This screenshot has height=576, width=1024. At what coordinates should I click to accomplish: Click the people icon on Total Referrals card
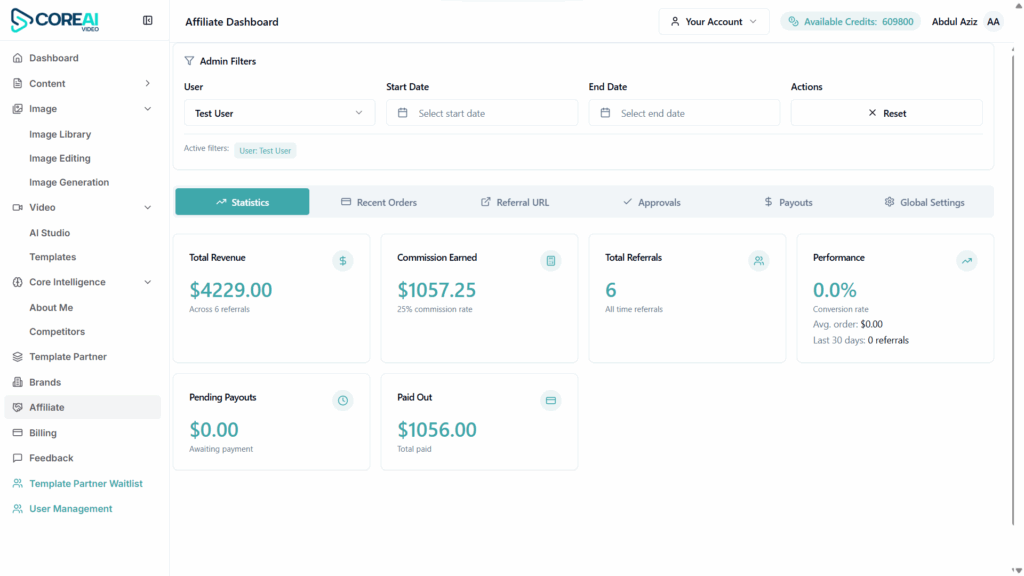[x=759, y=261]
